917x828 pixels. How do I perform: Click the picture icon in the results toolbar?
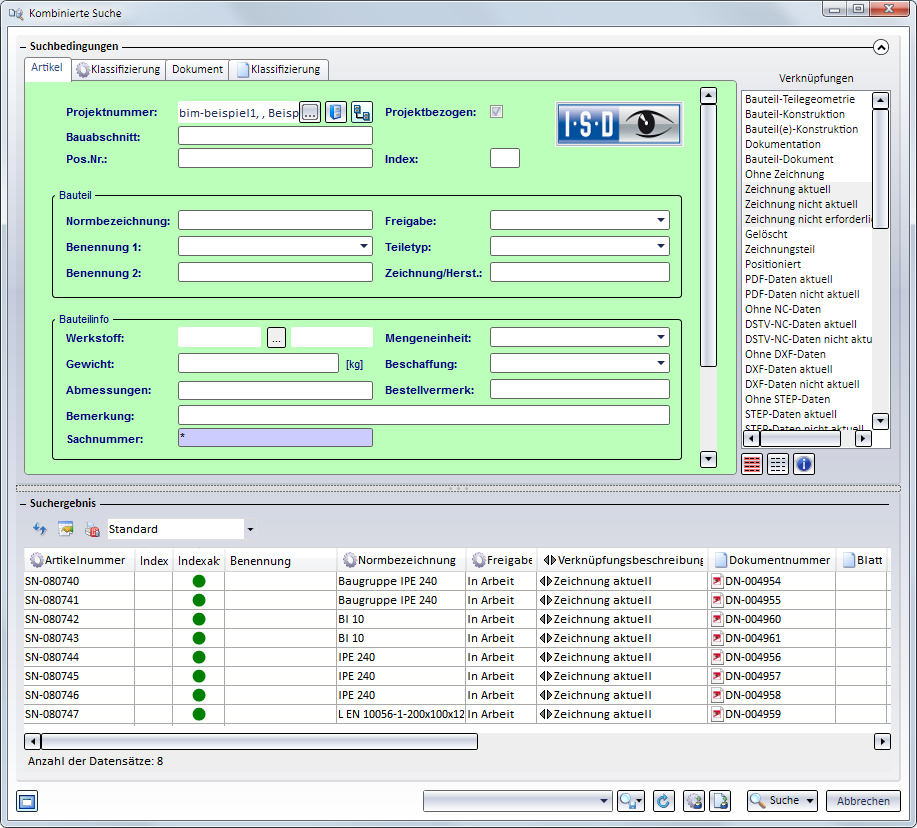[66, 529]
